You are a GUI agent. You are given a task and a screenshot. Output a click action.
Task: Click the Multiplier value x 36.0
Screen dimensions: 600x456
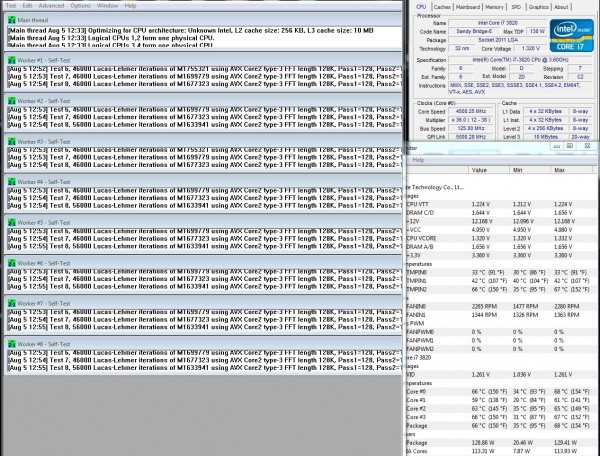(x=471, y=120)
